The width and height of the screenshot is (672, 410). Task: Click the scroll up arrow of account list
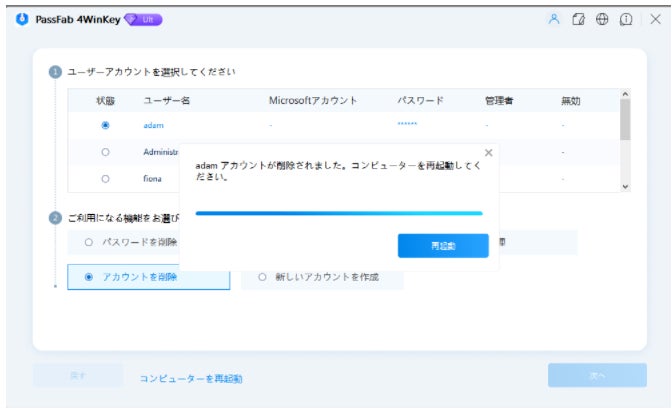tap(625, 94)
